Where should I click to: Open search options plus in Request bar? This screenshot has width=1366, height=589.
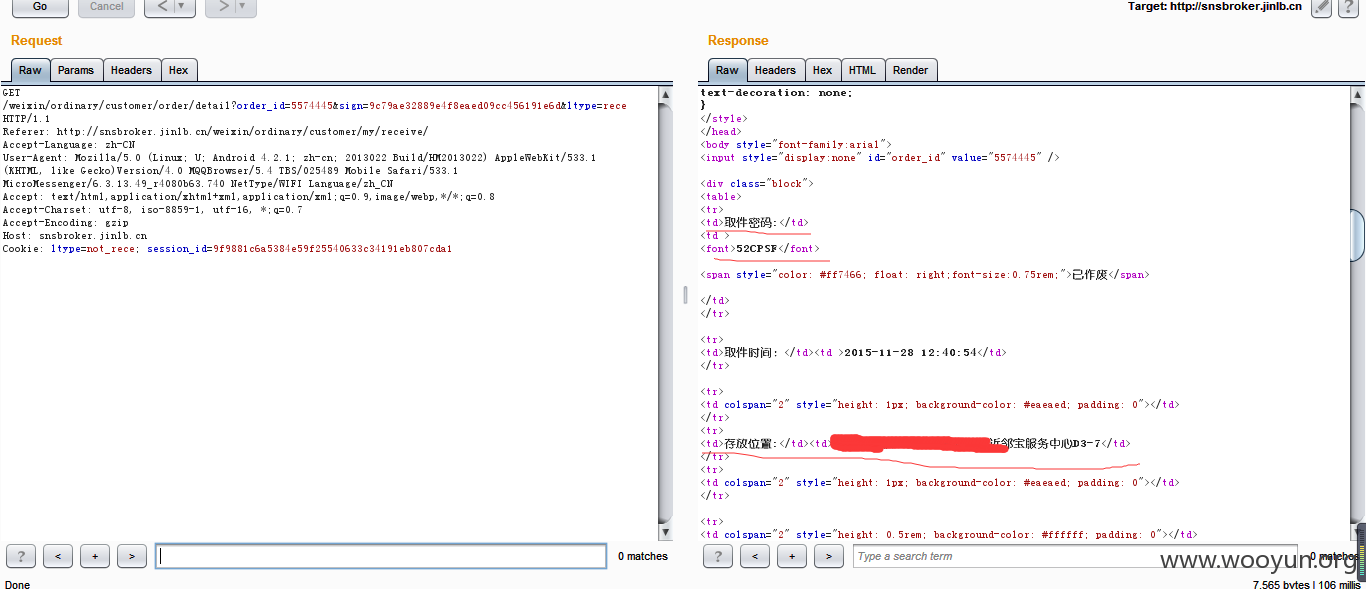click(x=95, y=556)
